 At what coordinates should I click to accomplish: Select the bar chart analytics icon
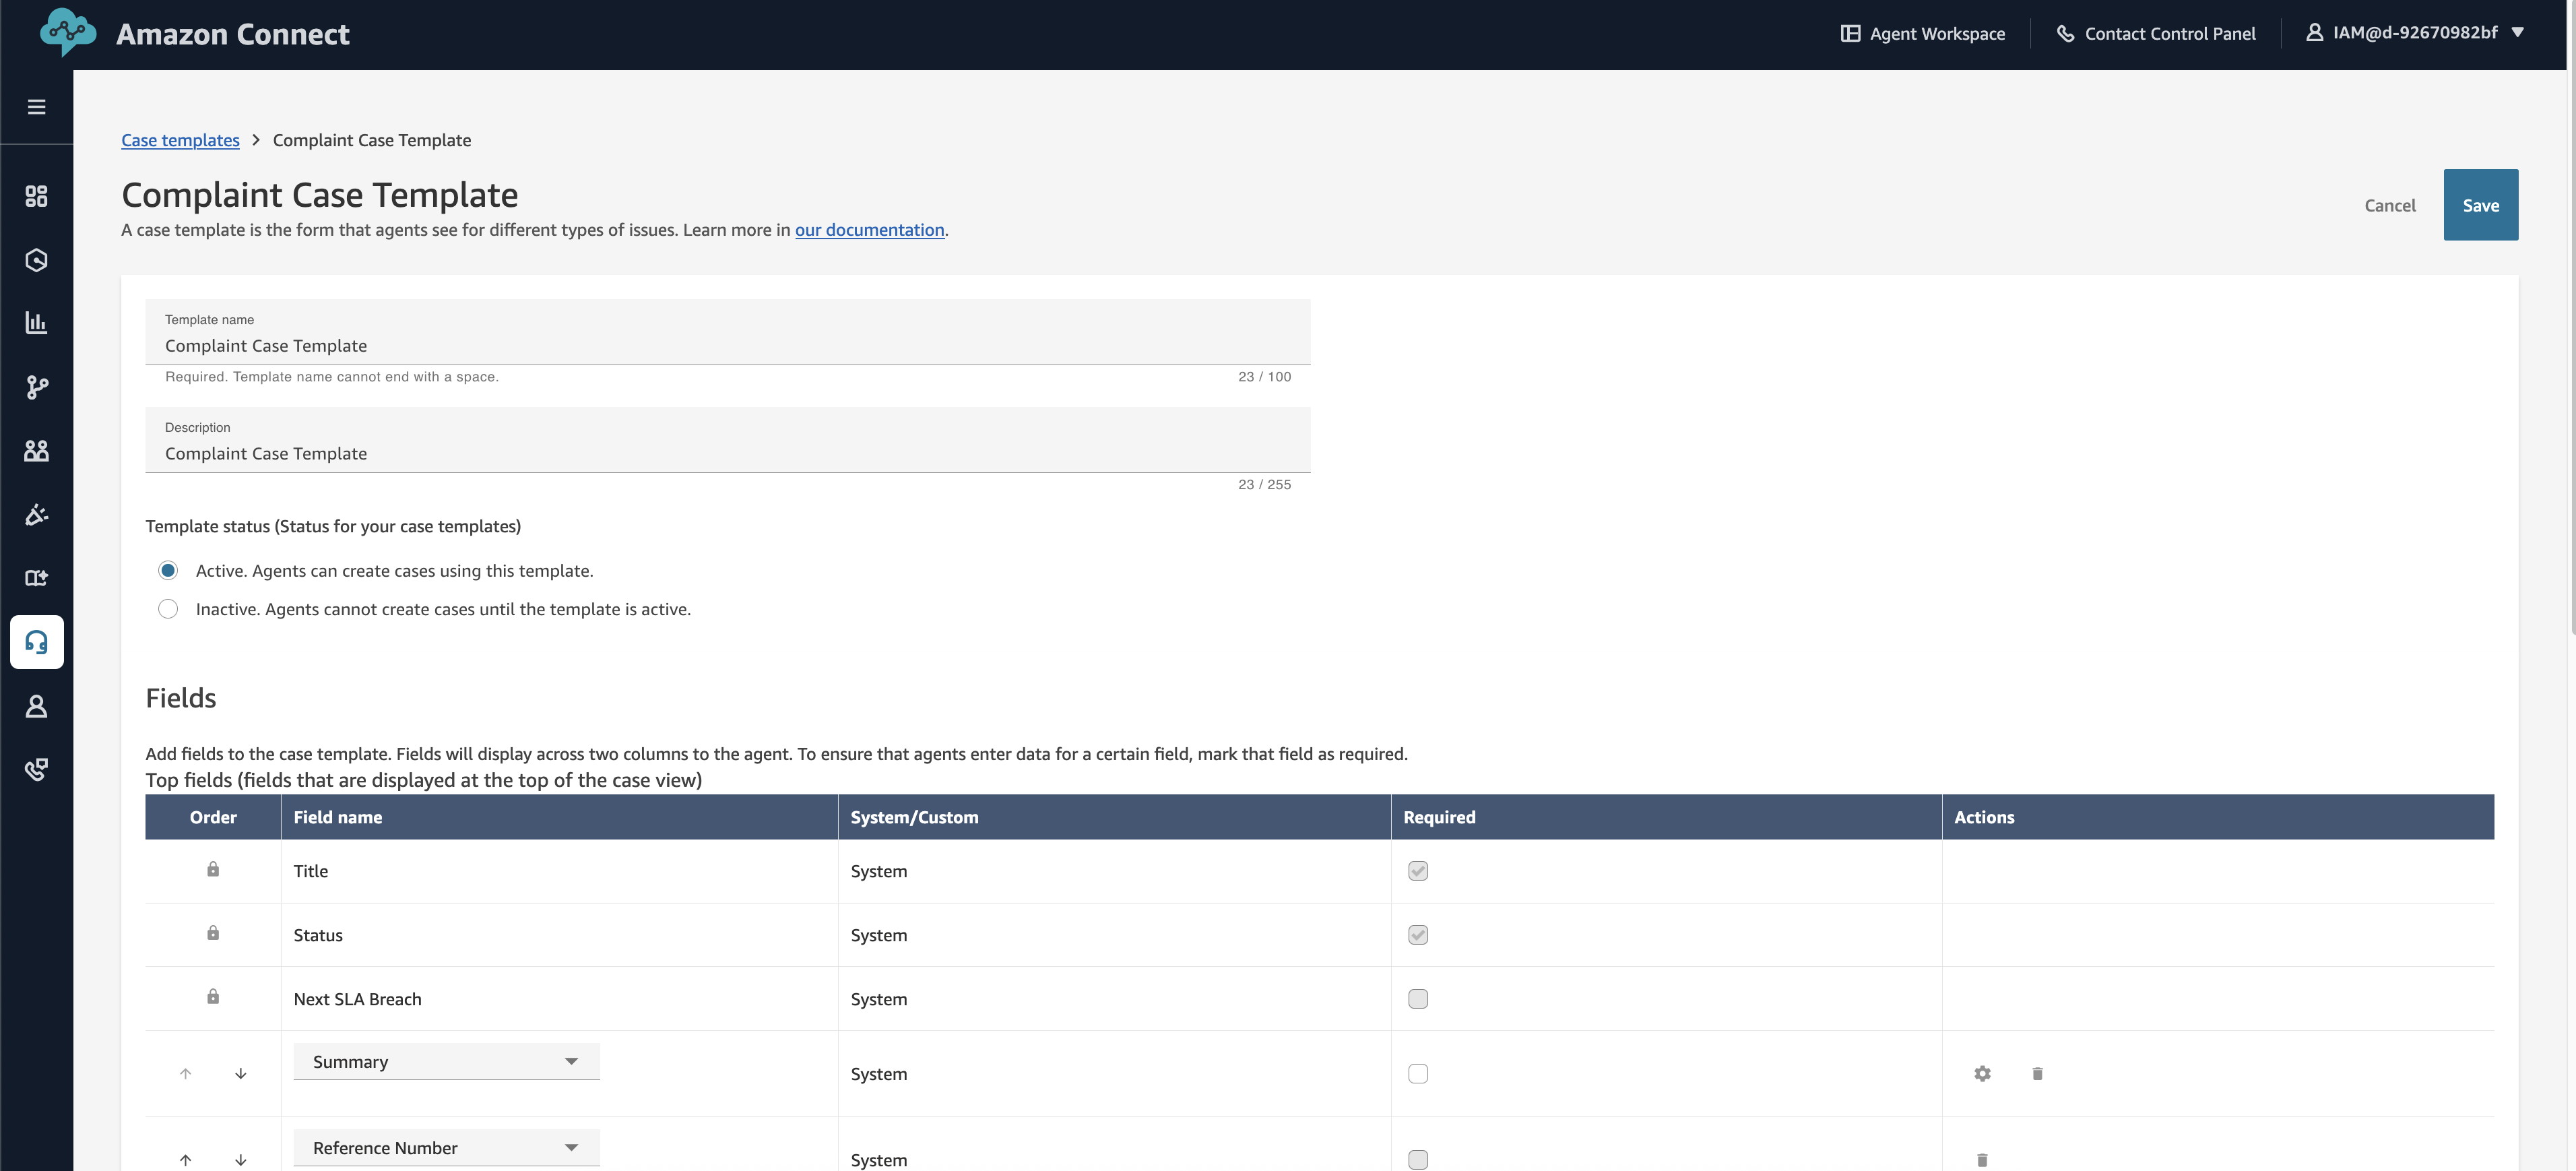37,323
